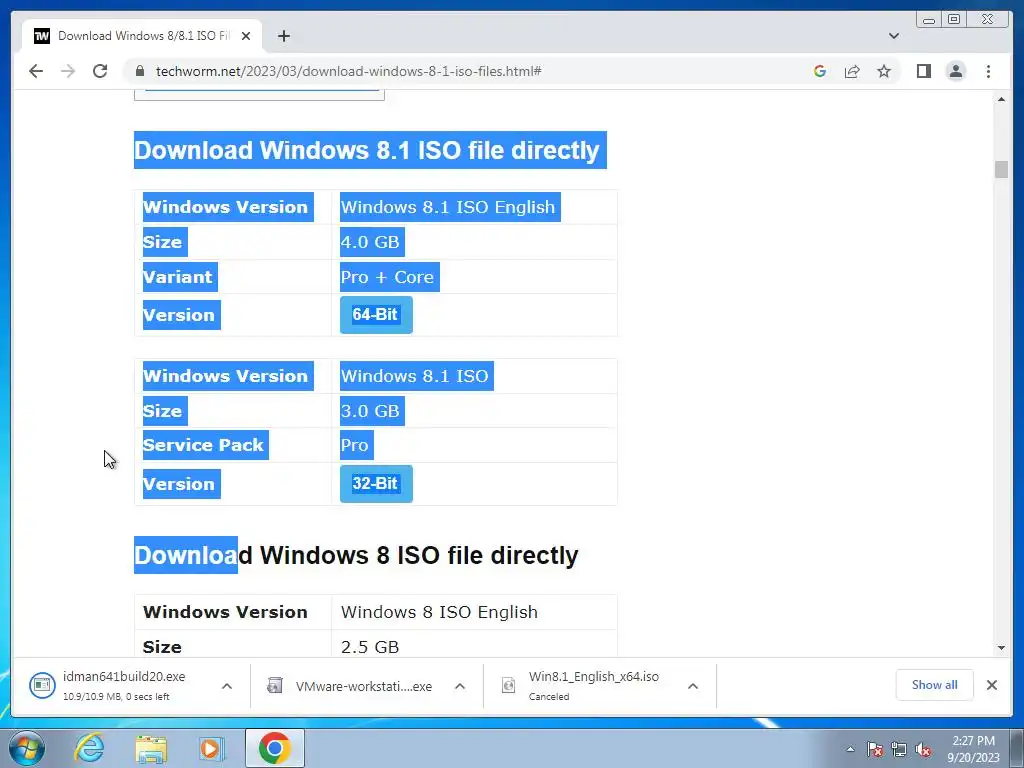Click the scrollbar down arrow
This screenshot has height=768, width=1024.
tap(1001, 648)
